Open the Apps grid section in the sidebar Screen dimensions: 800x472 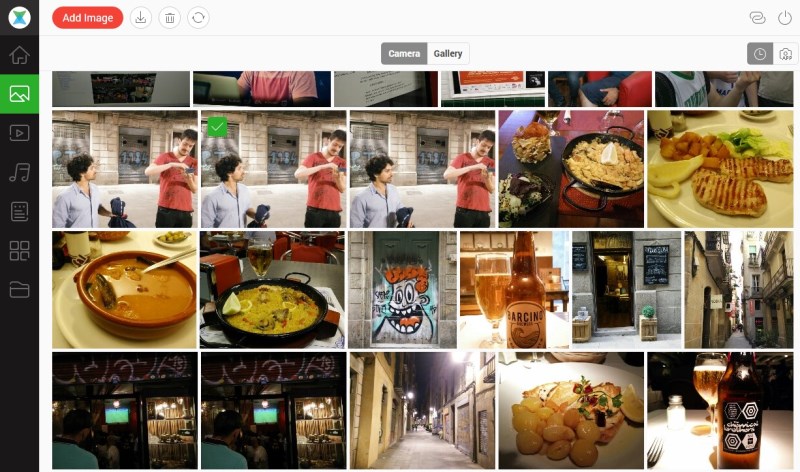pyautogui.click(x=19, y=250)
